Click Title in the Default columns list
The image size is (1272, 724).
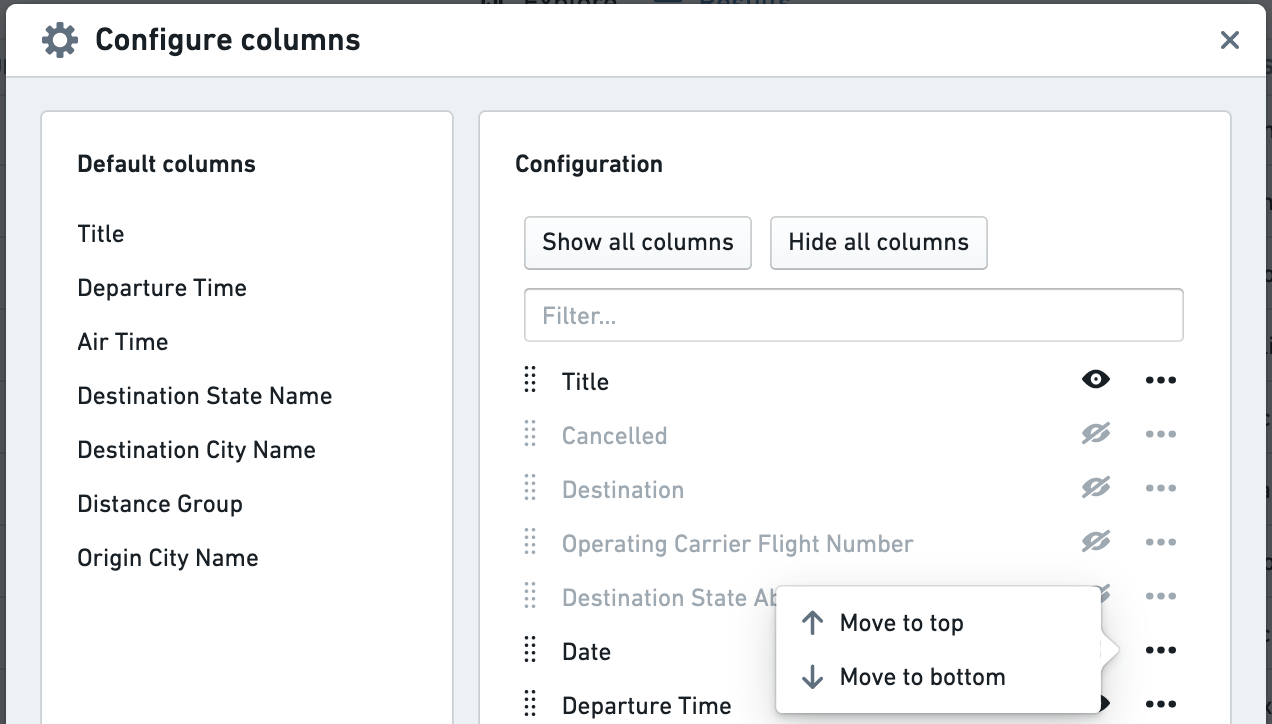pyautogui.click(x=101, y=234)
